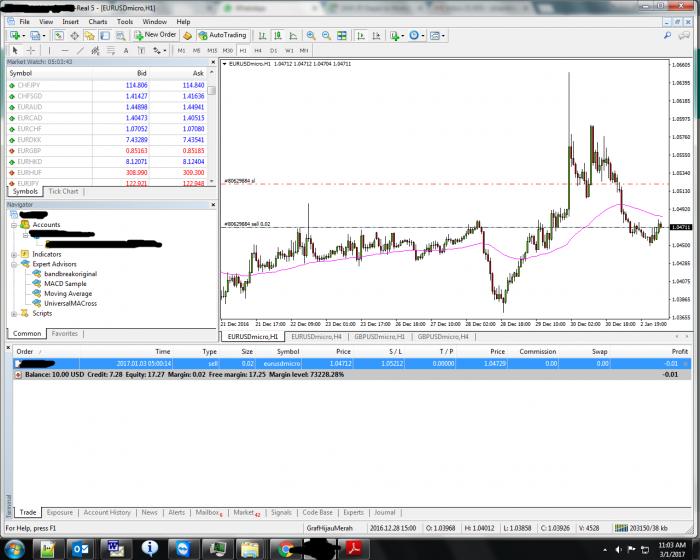Open the Arrows objects dropdown
The image size is (700, 560).
tap(165, 51)
